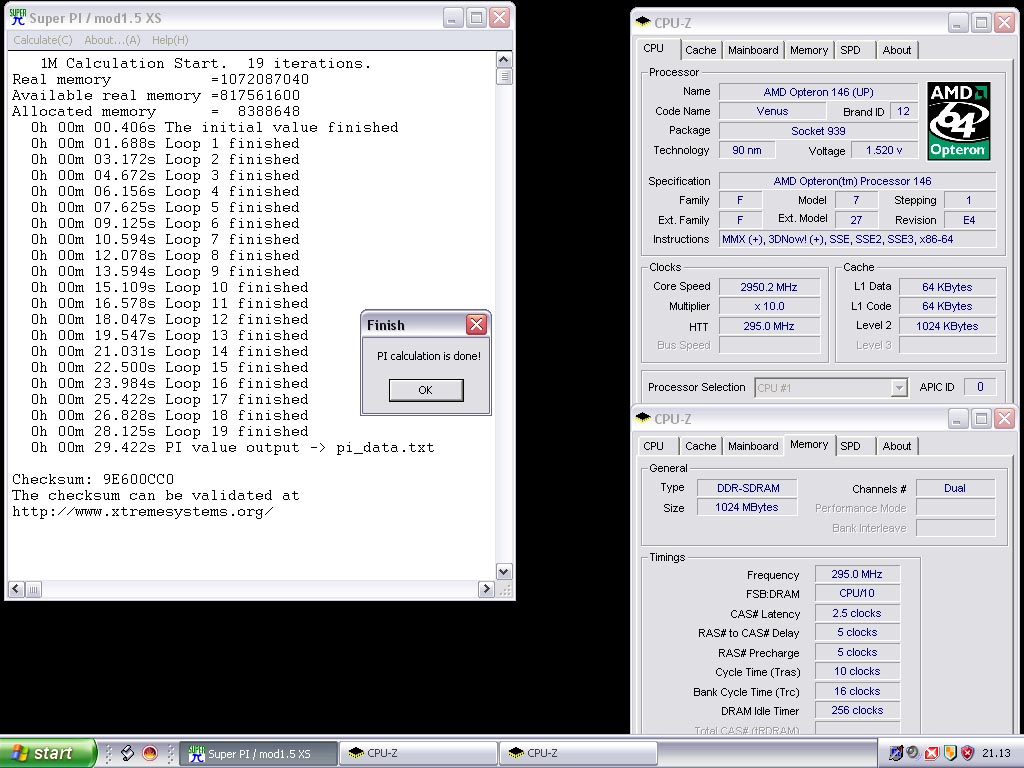
Task: Open Memory tab in upper CPU-Z
Action: pyautogui.click(x=808, y=50)
